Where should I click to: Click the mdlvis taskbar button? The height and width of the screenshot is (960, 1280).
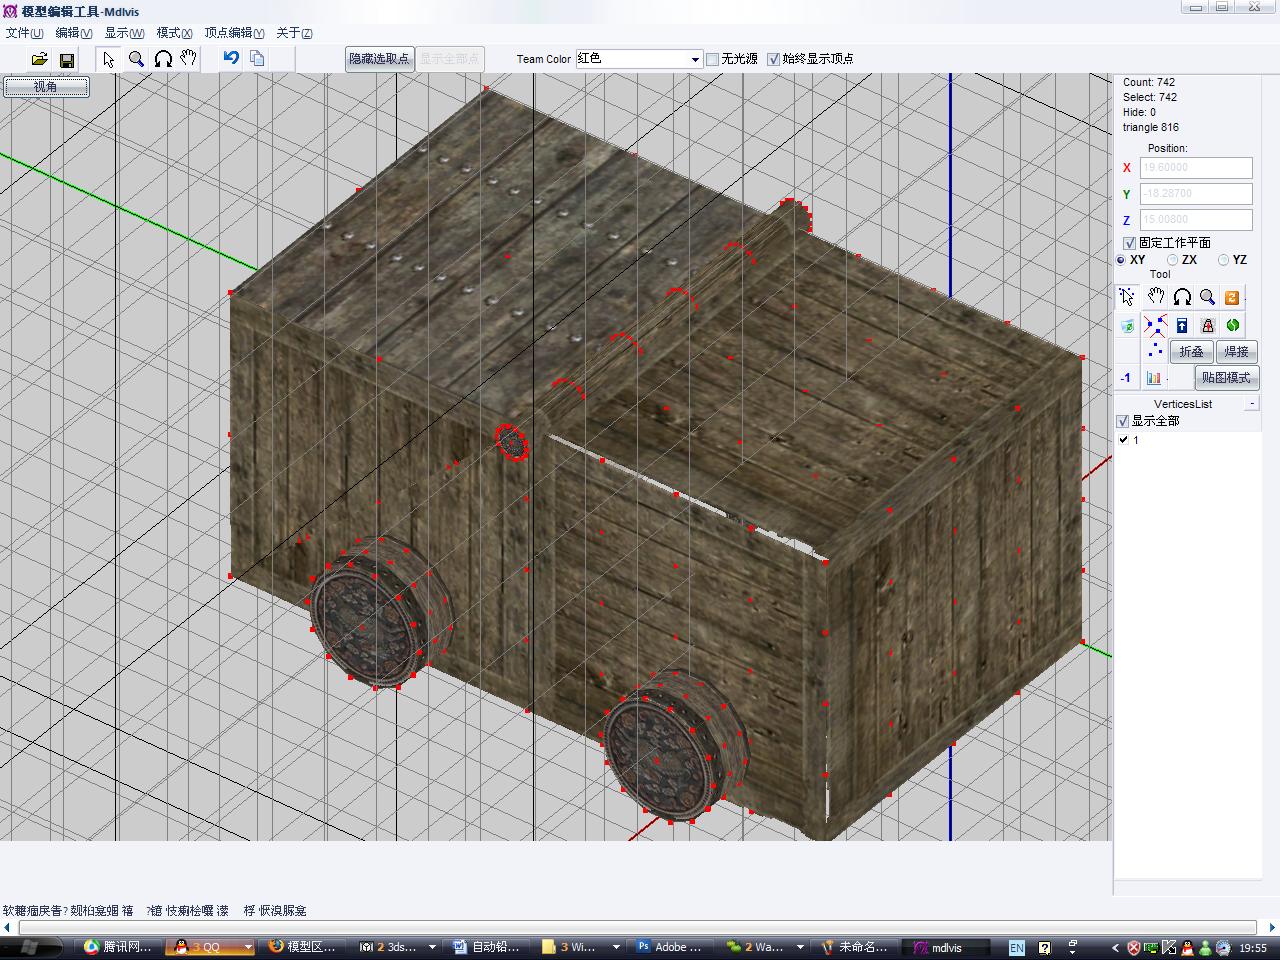(944, 947)
